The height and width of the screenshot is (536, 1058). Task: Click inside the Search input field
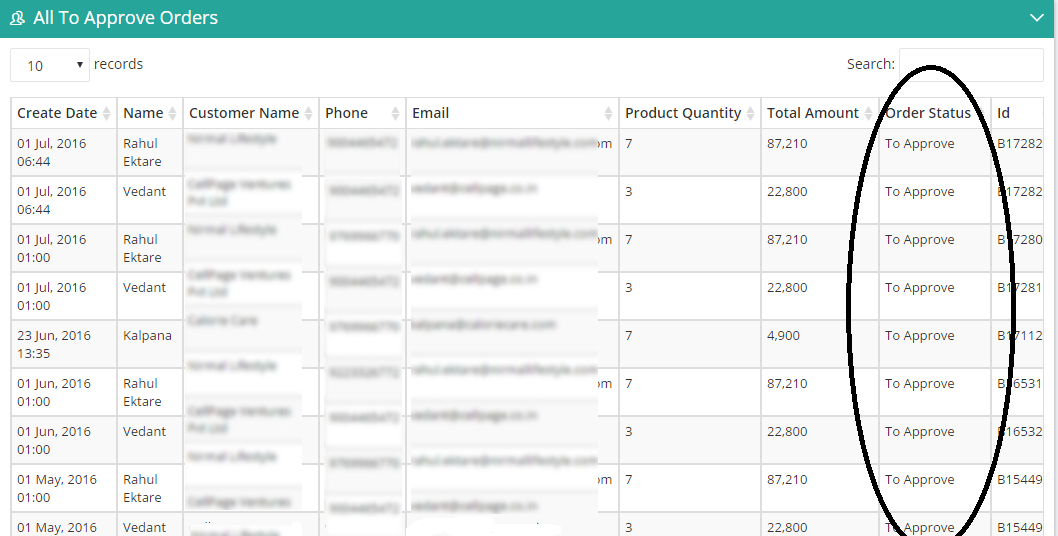tap(971, 65)
